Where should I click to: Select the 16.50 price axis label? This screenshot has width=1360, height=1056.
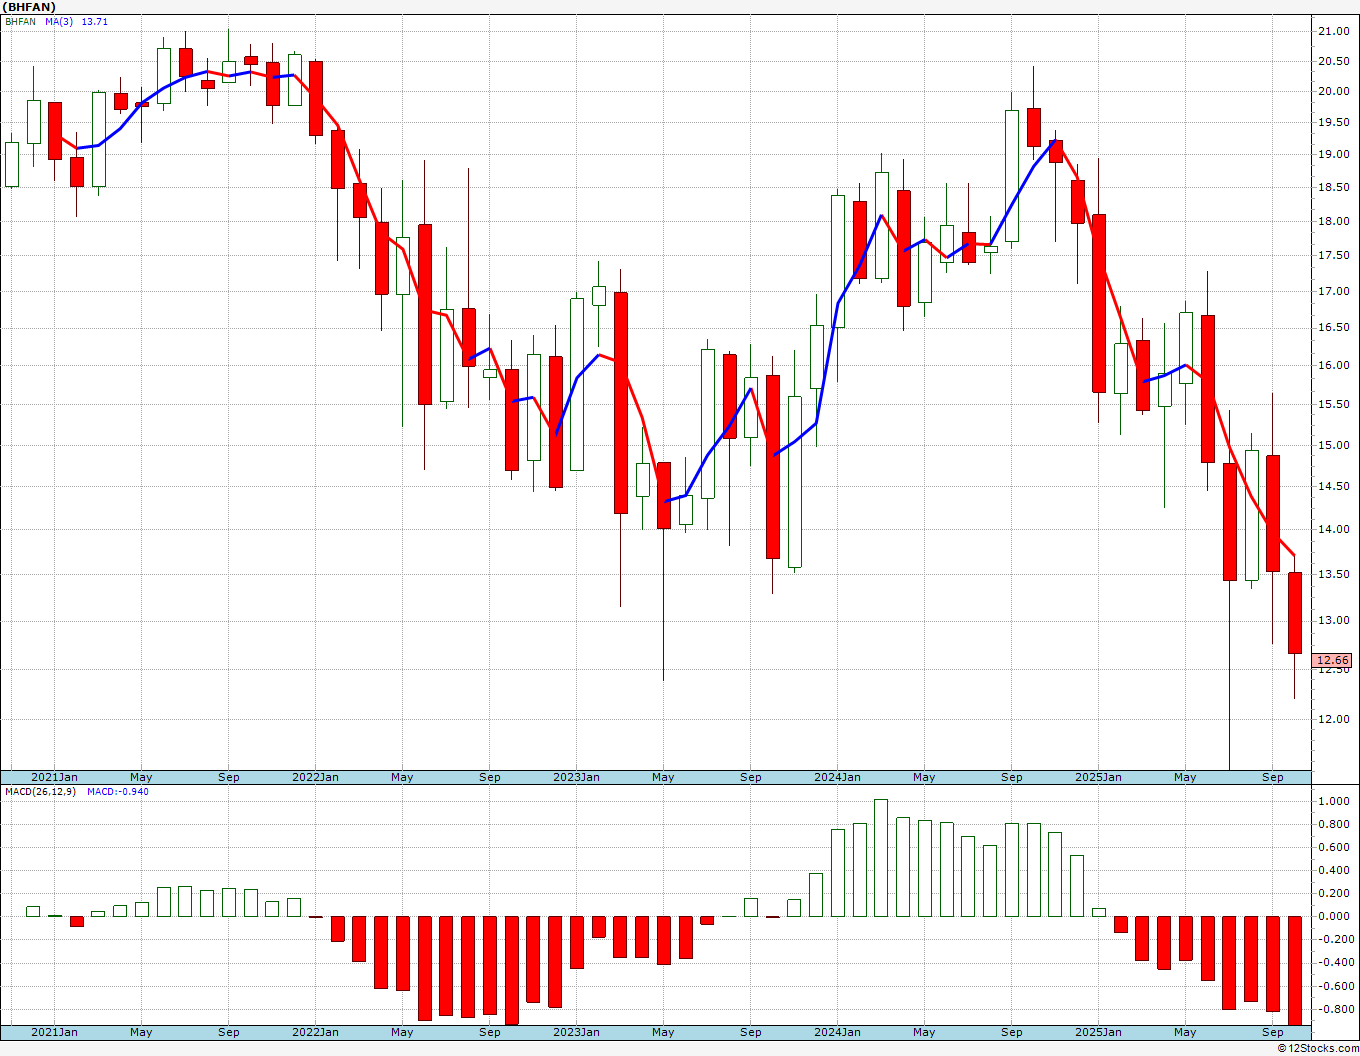(1333, 328)
